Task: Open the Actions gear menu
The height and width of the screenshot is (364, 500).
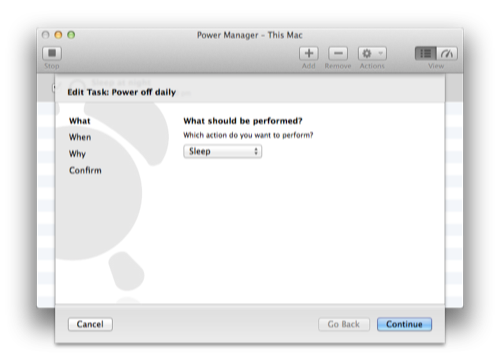Action: coord(372,53)
